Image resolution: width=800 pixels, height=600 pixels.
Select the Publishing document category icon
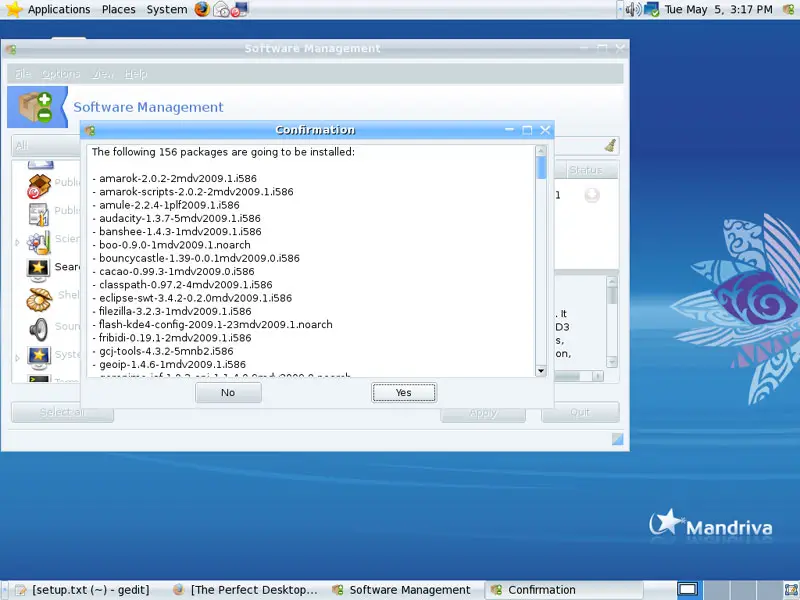click(39, 214)
